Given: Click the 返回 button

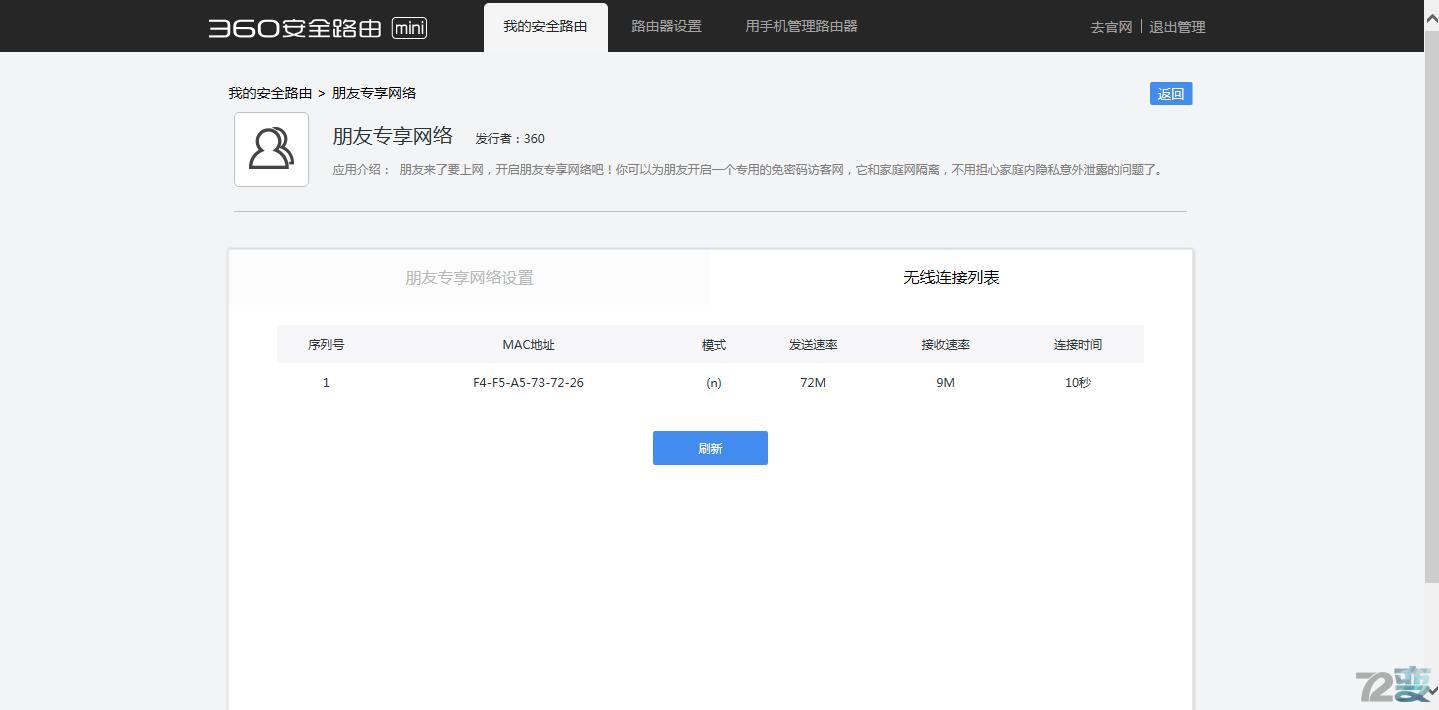Looking at the screenshot, I should [x=1169, y=93].
